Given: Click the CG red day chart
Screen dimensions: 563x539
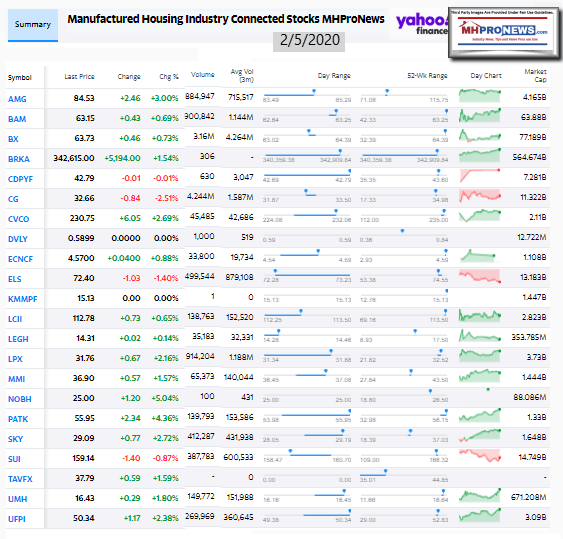Looking at the screenshot, I should [479, 196].
